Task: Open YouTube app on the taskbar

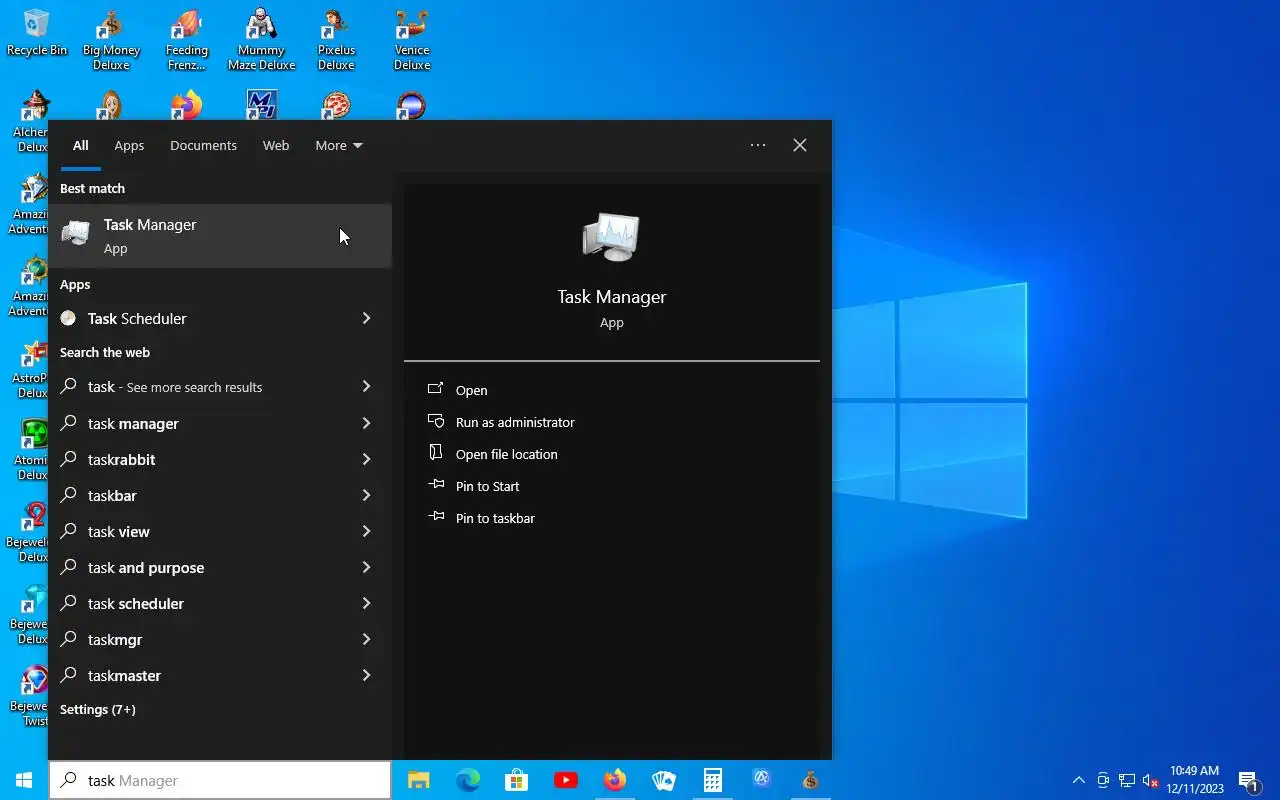Action: [566, 780]
